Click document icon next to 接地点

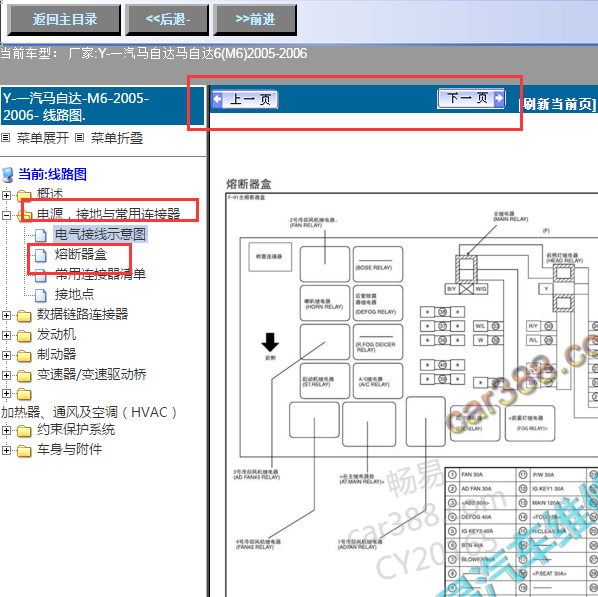[x=41, y=295]
